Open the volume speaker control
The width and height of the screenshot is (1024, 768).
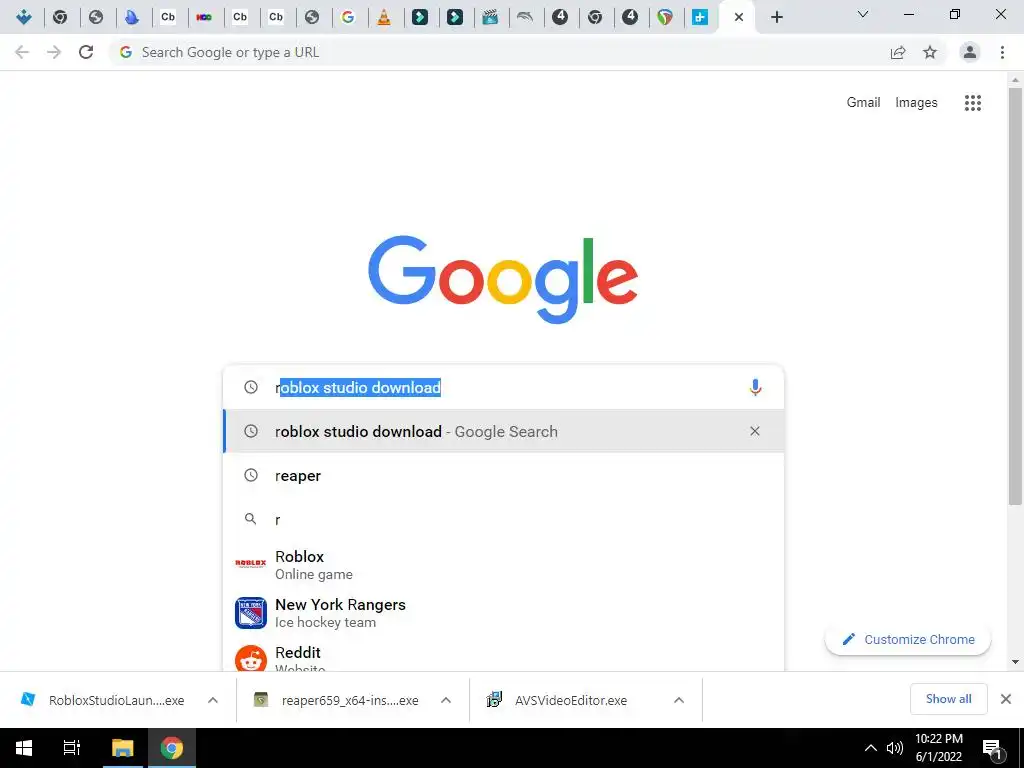tap(895, 748)
